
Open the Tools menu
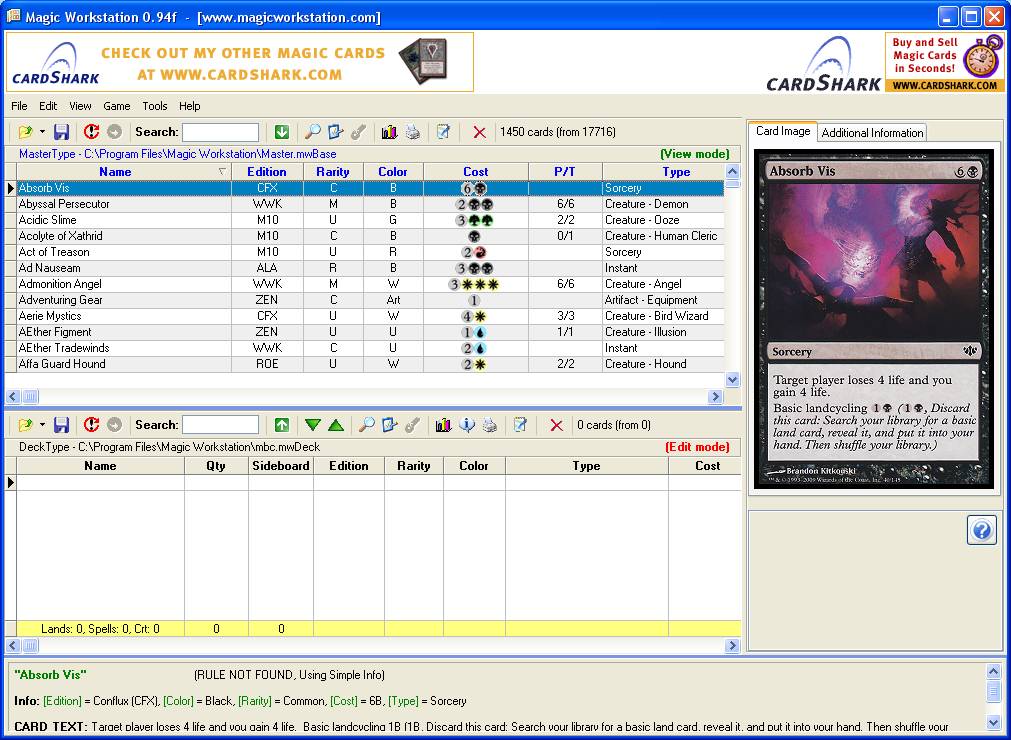click(155, 106)
